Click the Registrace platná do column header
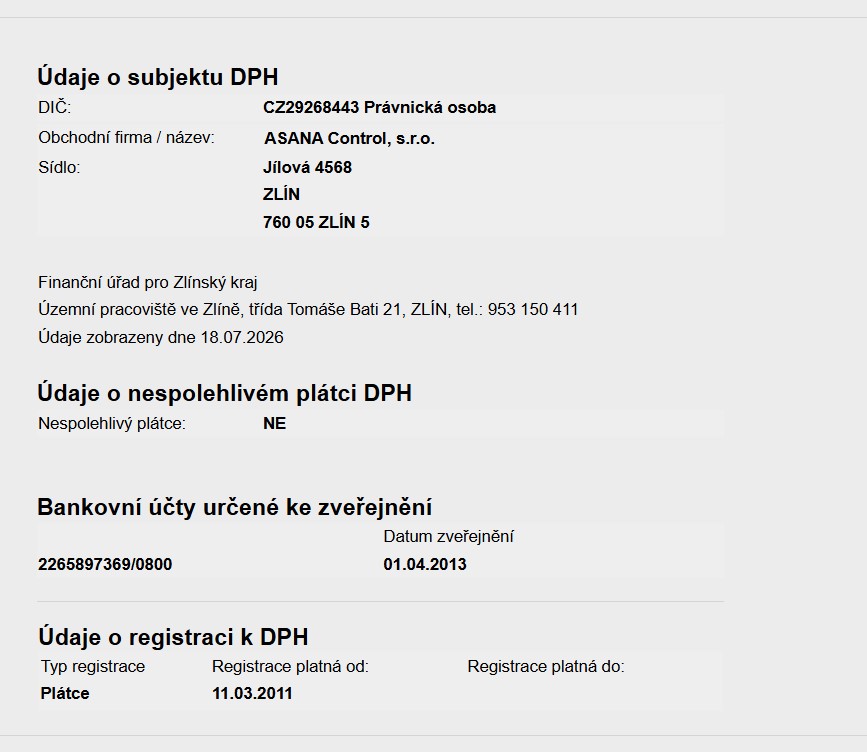 [546, 666]
